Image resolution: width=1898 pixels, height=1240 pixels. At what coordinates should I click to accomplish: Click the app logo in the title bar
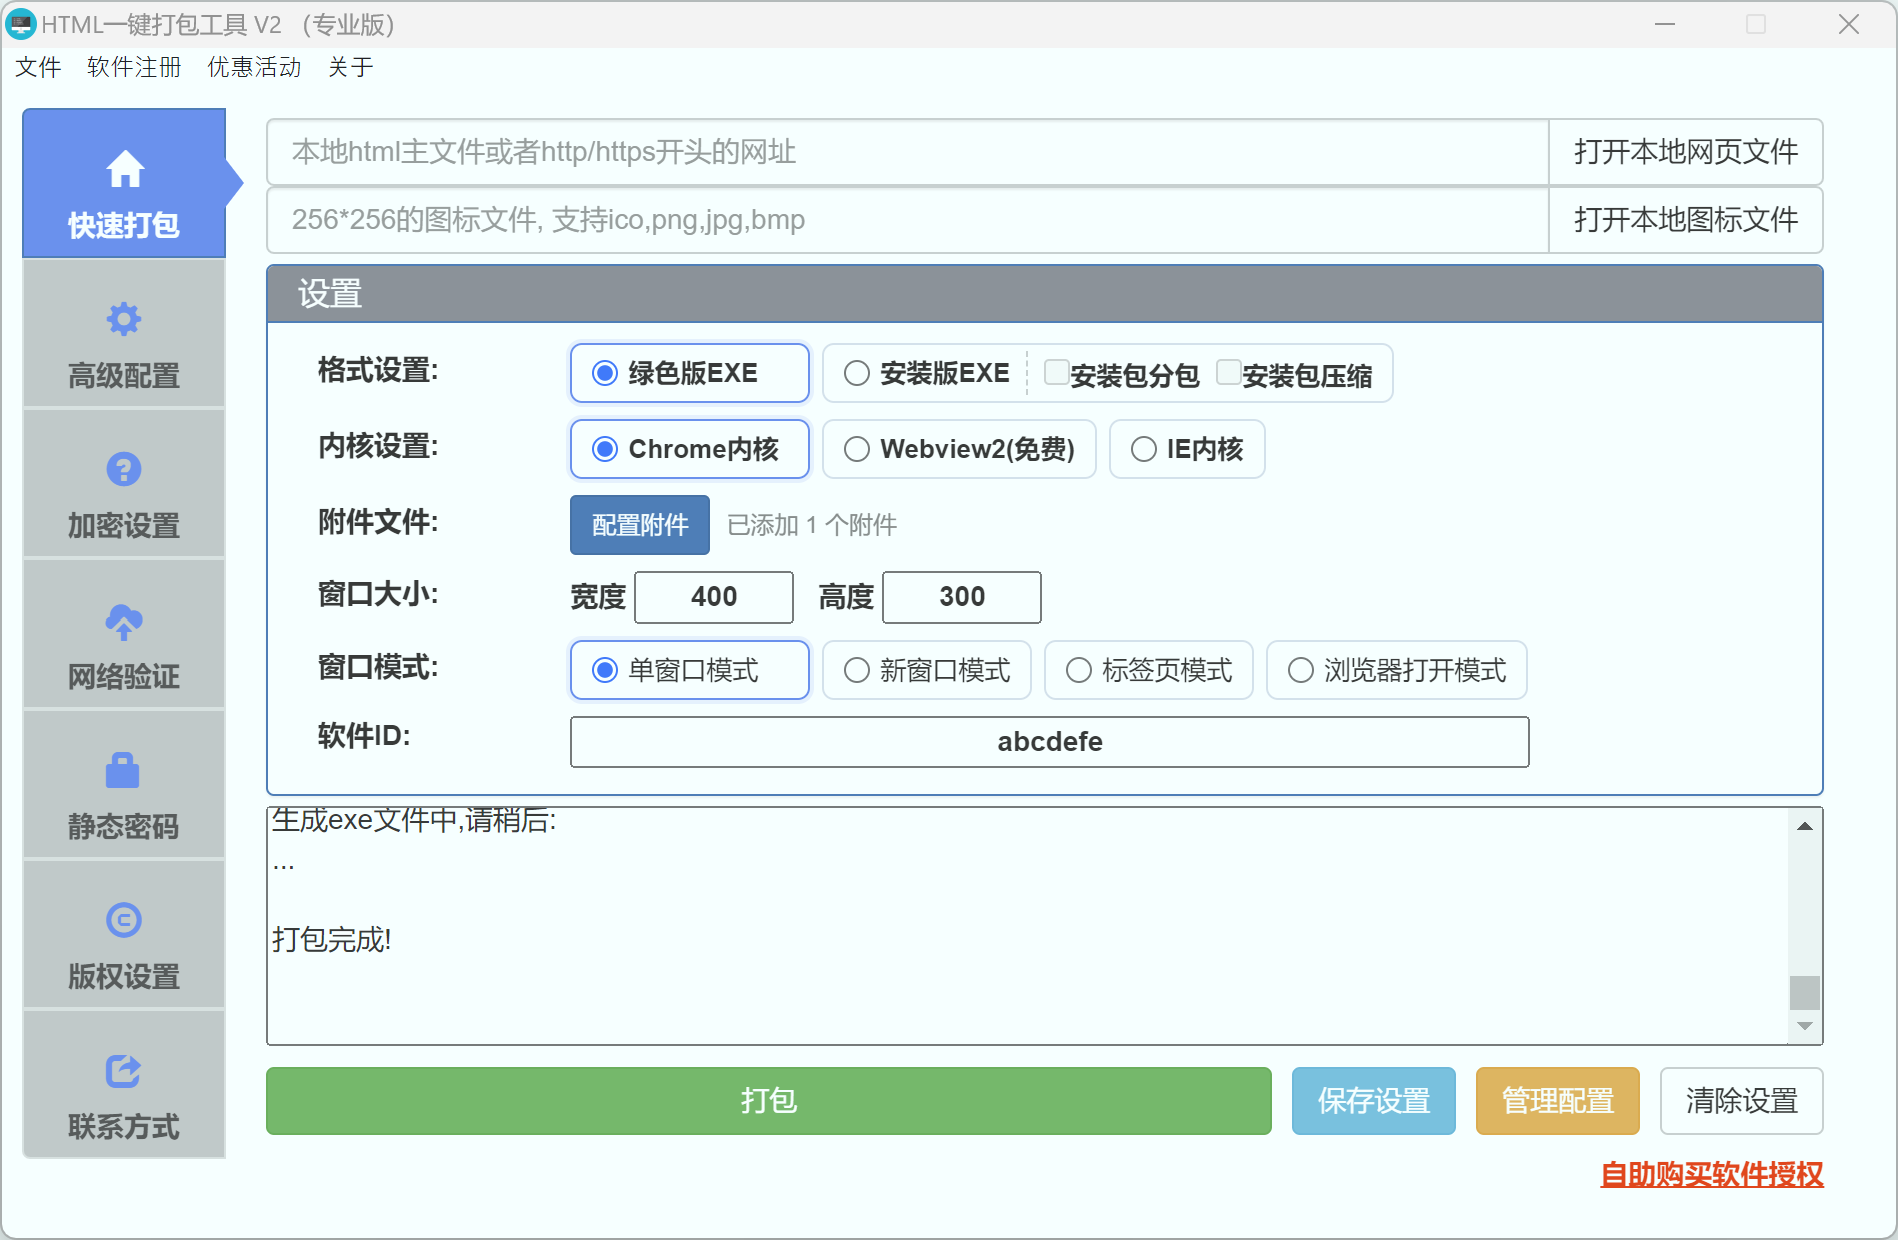click(x=21, y=24)
